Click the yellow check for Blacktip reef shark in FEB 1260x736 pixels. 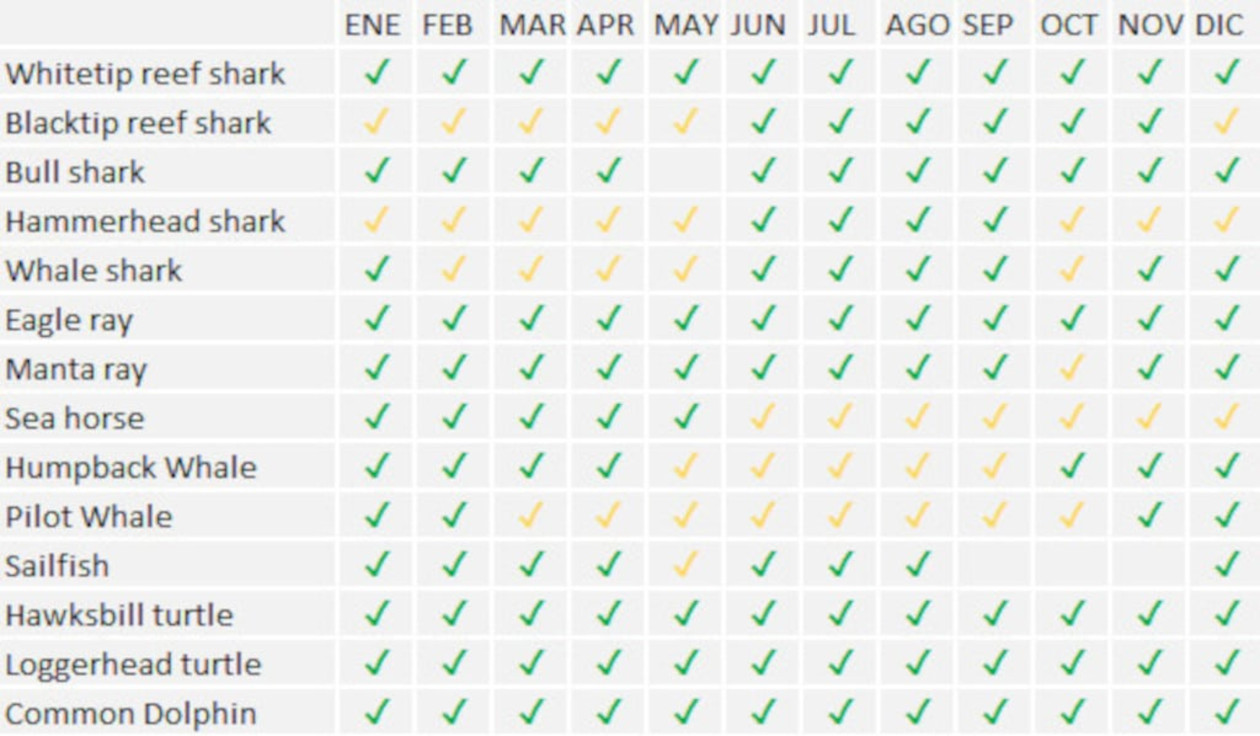click(x=453, y=121)
